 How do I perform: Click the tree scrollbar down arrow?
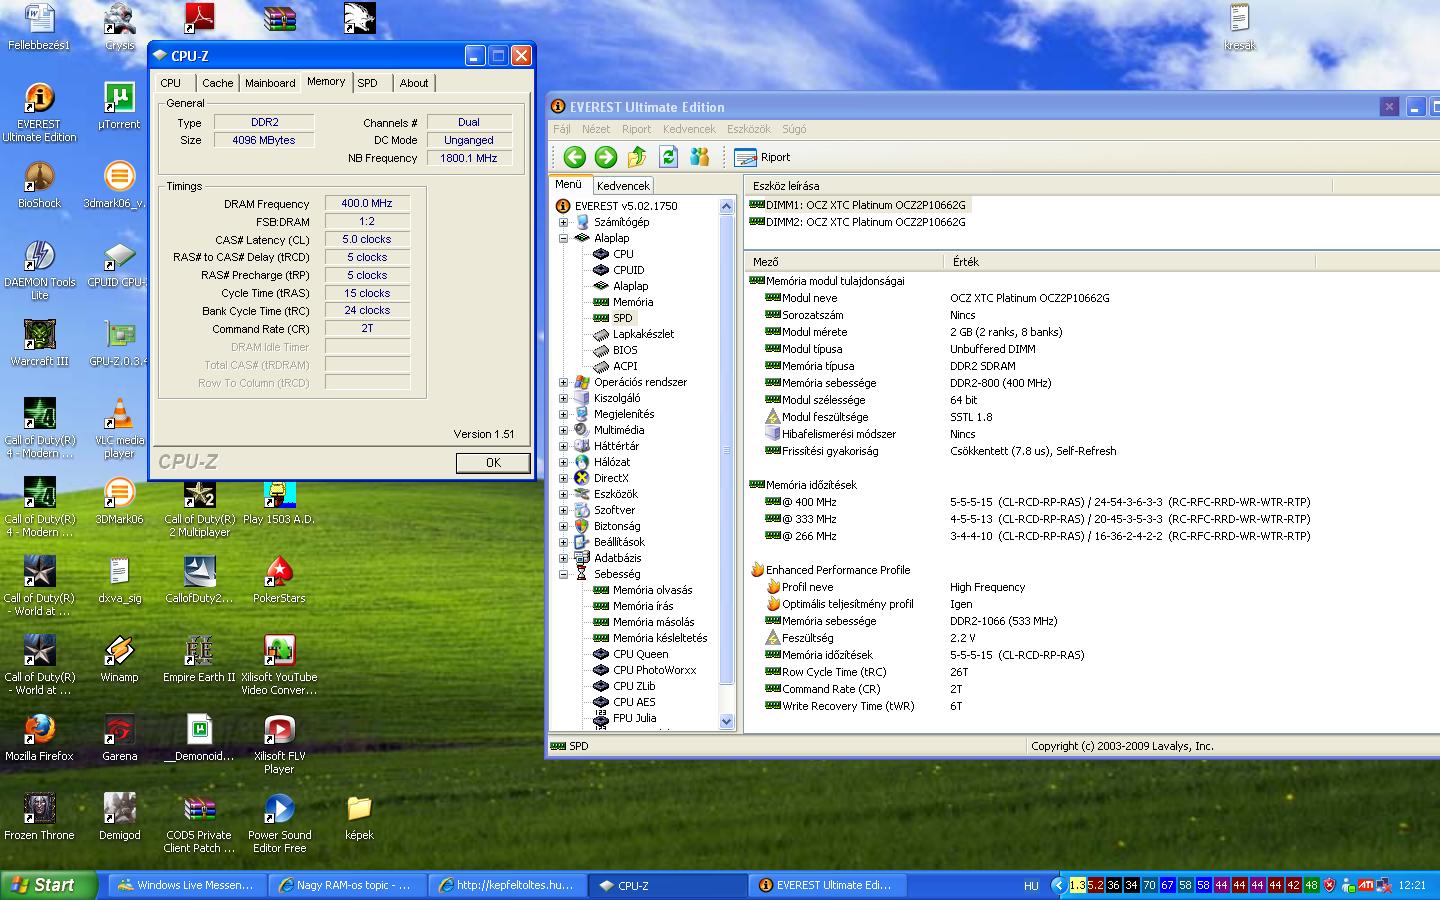(727, 721)
